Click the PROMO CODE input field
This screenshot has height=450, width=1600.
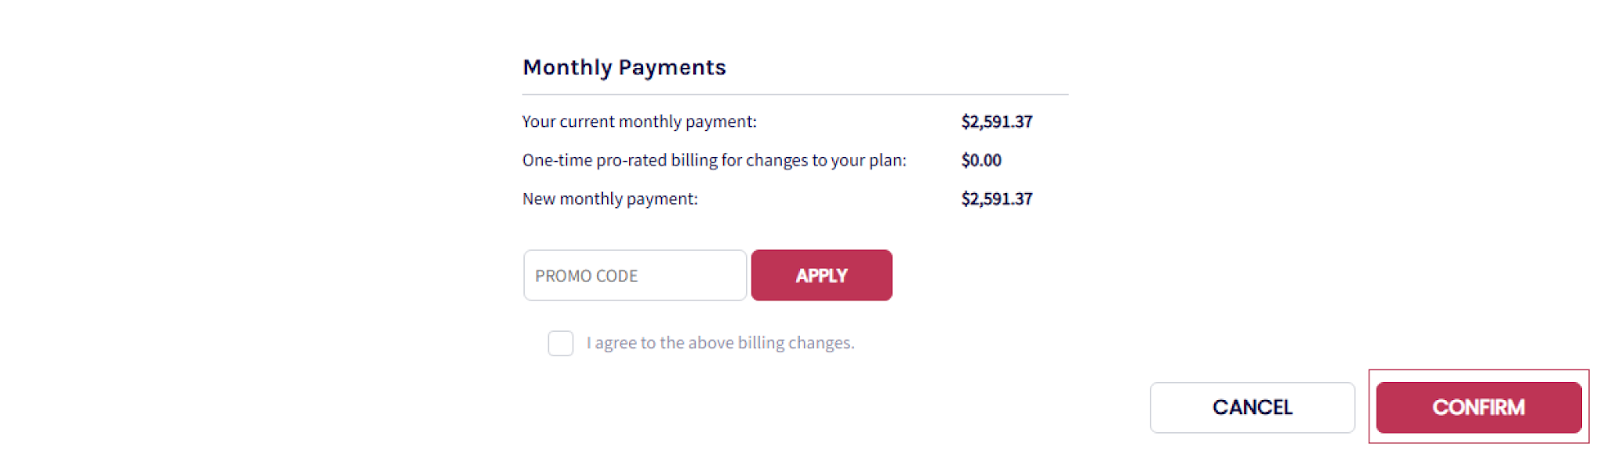(x=634, y=275)
